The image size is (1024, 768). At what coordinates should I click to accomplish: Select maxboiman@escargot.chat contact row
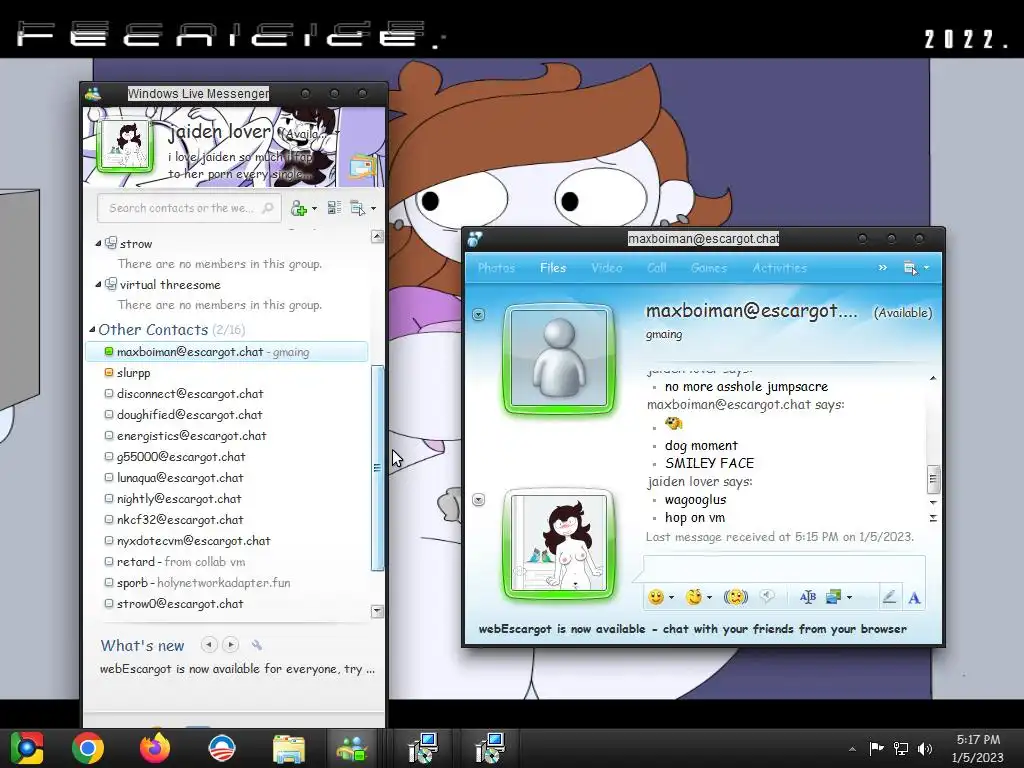tap(227, 351)
